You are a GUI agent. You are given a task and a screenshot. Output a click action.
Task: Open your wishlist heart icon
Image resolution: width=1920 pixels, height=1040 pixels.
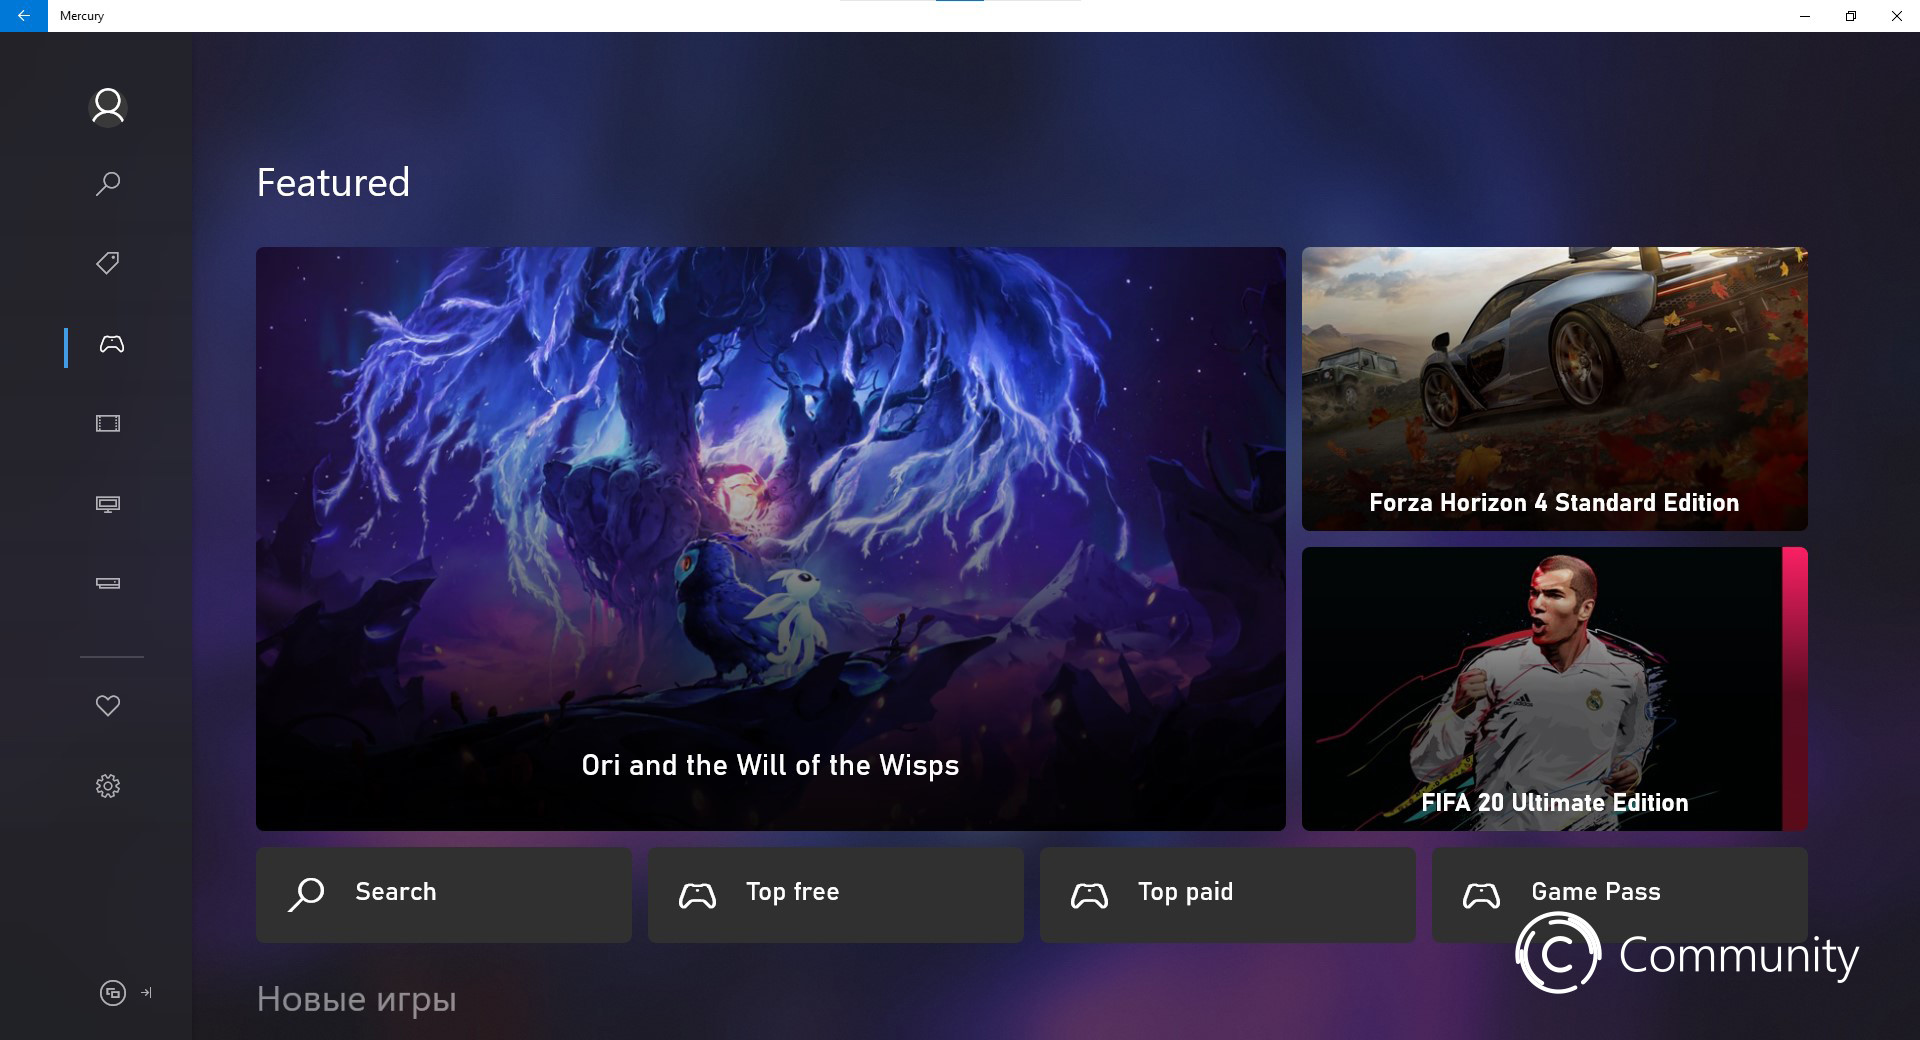[x=107, y=705]
